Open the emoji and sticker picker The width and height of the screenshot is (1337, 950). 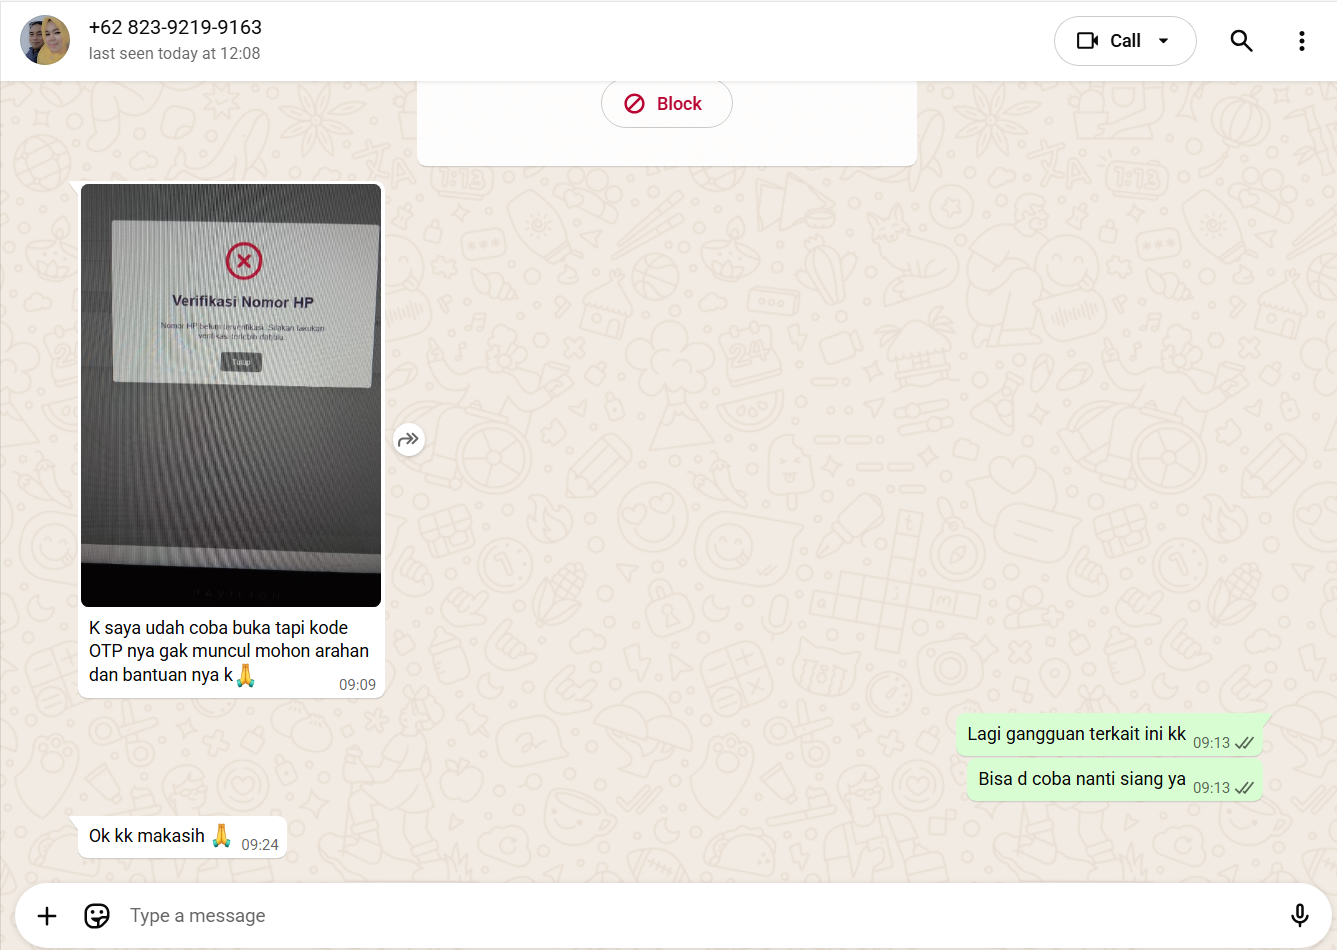tap(97, 916)
